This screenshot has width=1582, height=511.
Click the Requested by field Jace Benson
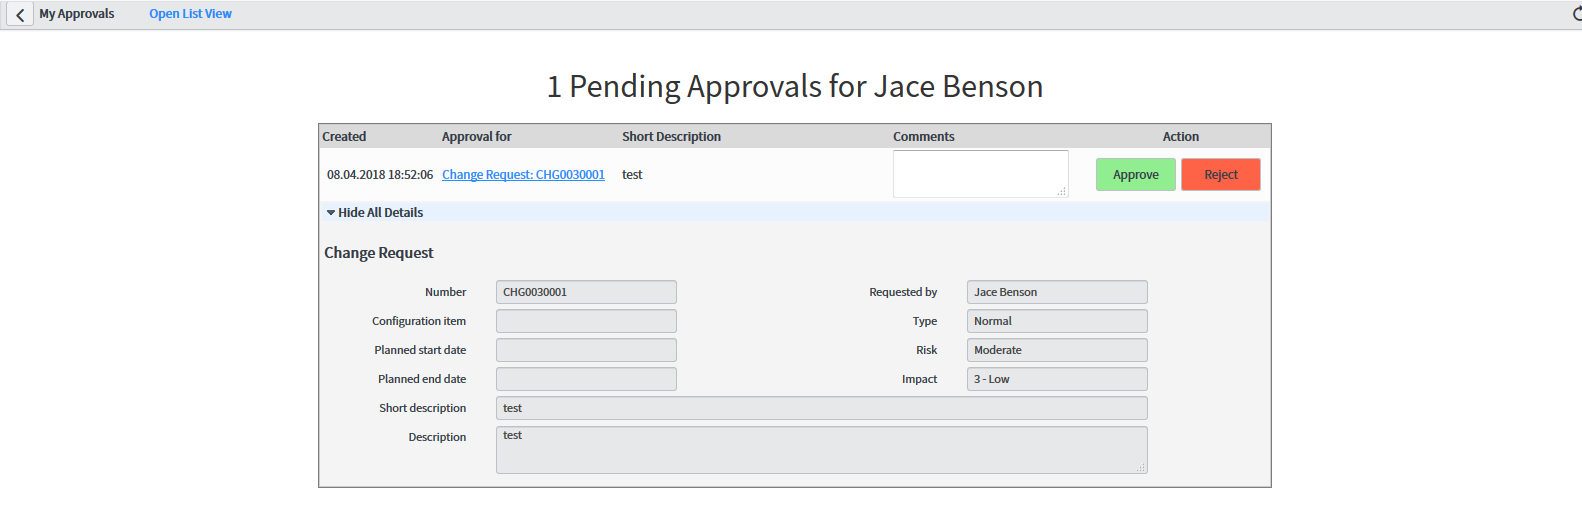1056,292
